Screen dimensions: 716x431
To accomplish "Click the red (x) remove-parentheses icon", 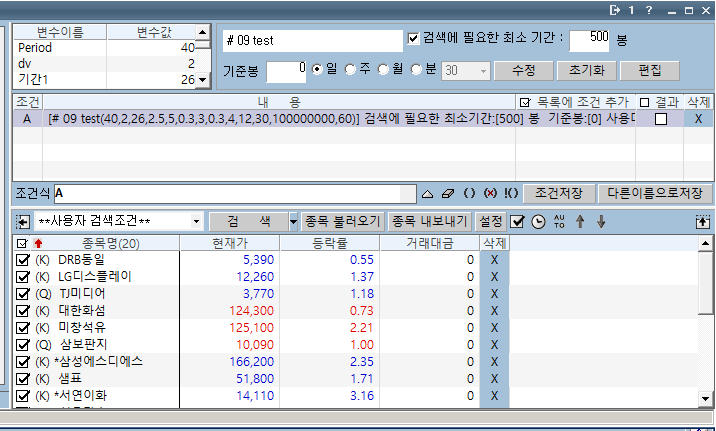I will [490, 194].
